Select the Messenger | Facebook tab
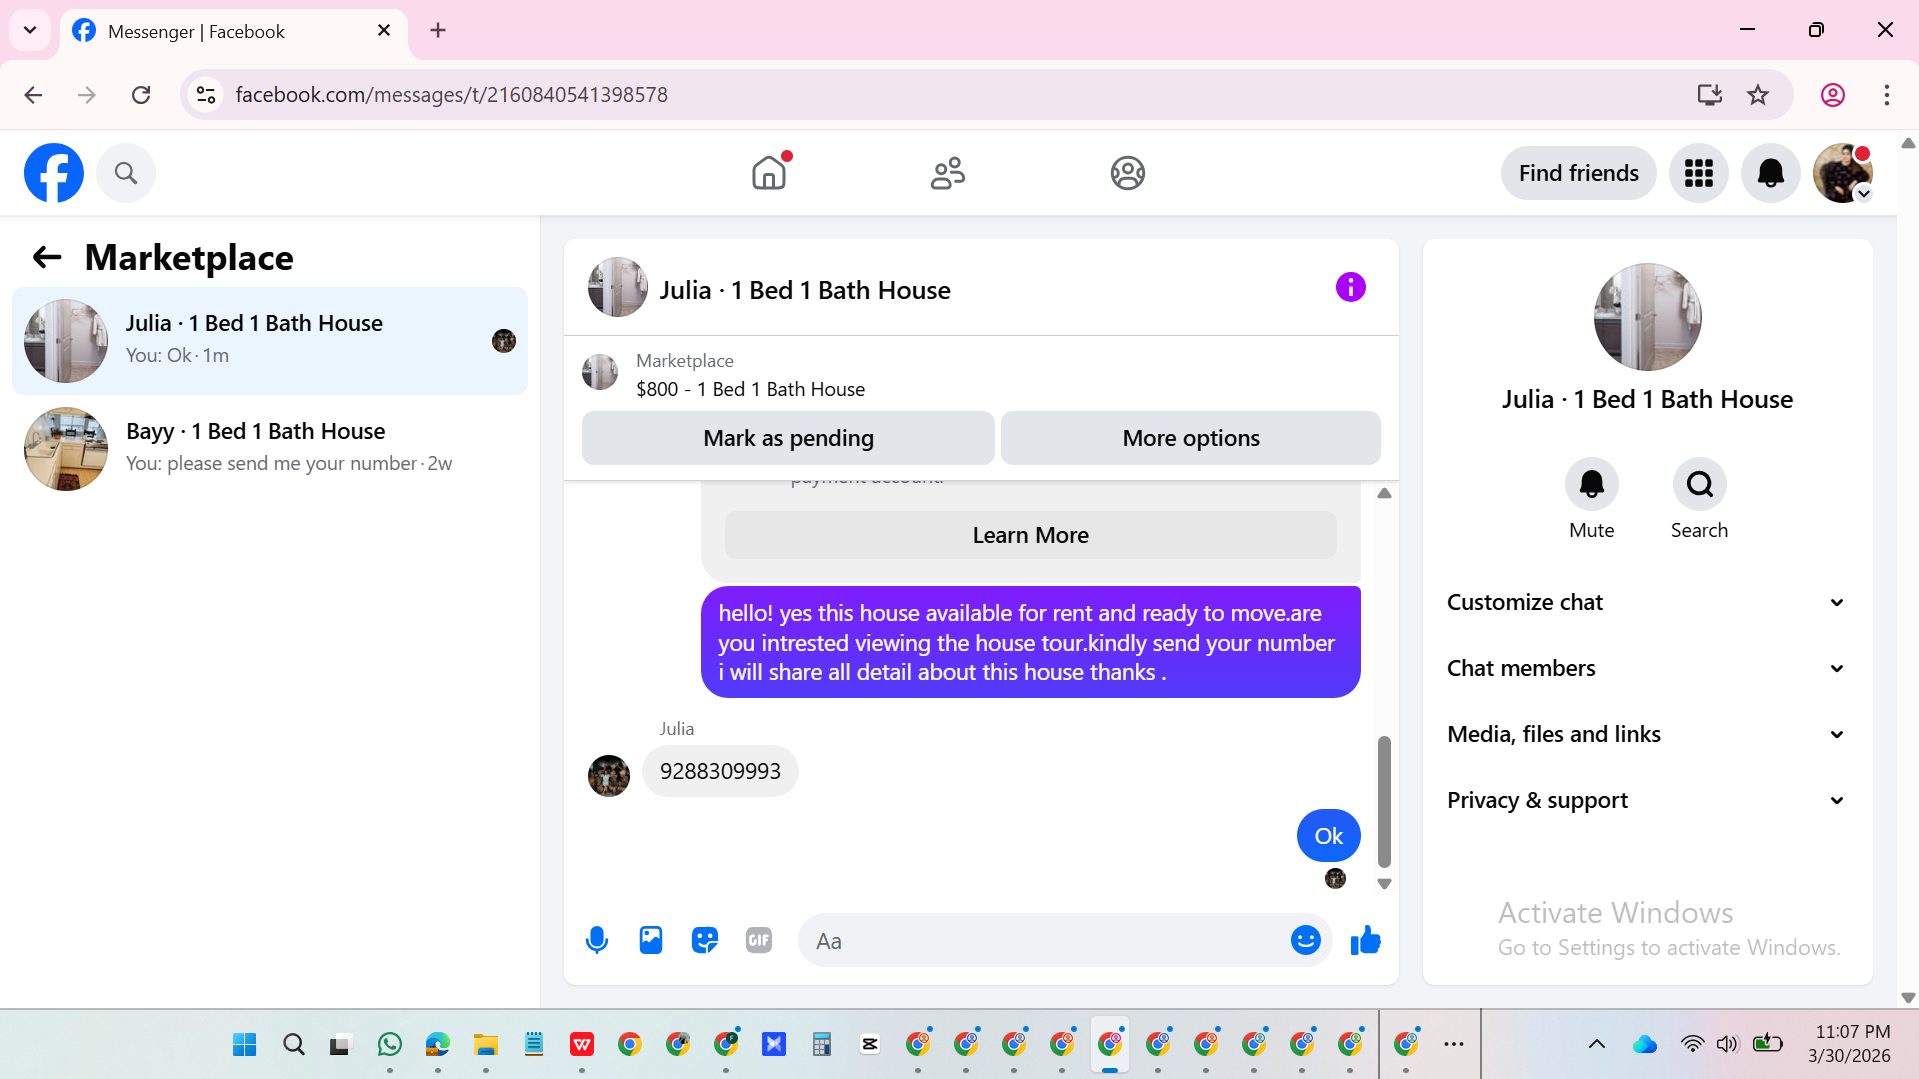This screenshot has width=1919, height=1079. coord(234,32)
